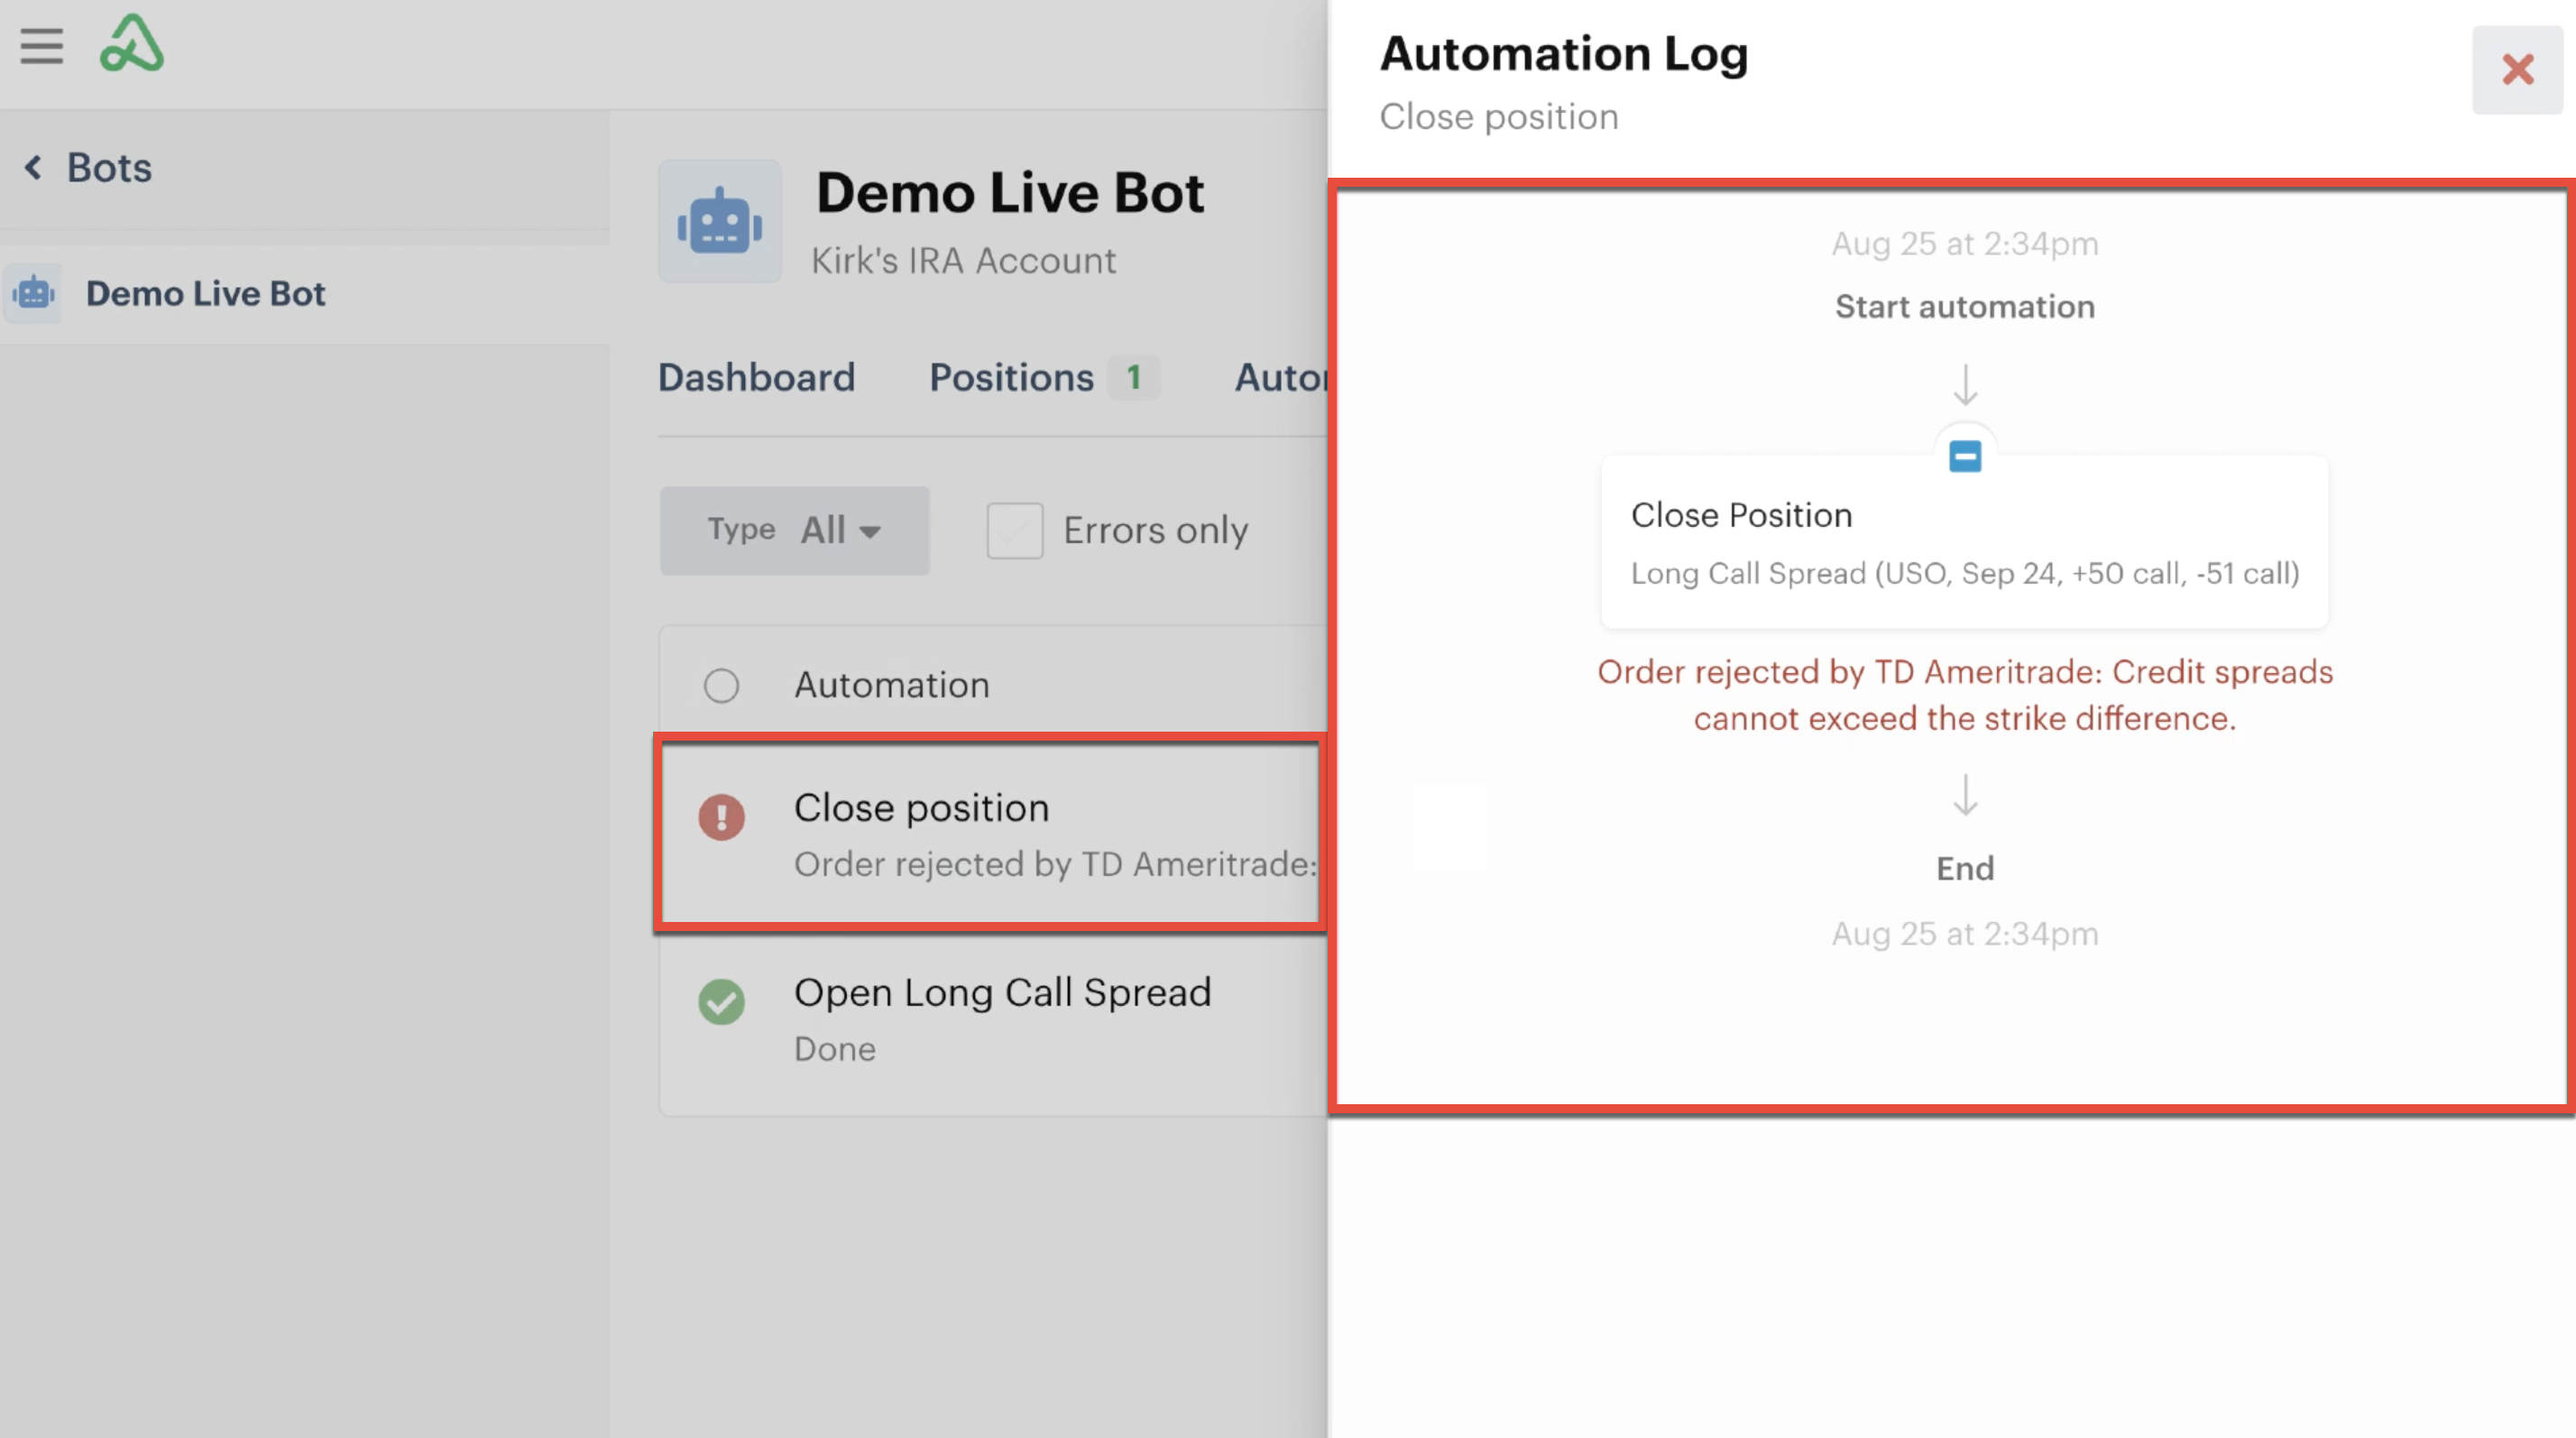Open the hamburger menu icon
This screenshot has width=2576, height=1438.
[x=41, y=46]
